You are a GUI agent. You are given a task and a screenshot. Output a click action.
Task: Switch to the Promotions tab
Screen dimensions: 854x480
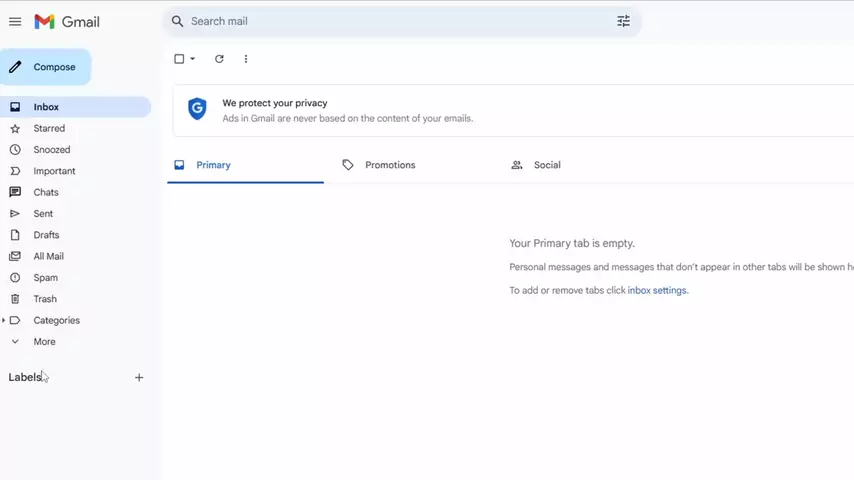click(389, 165)
